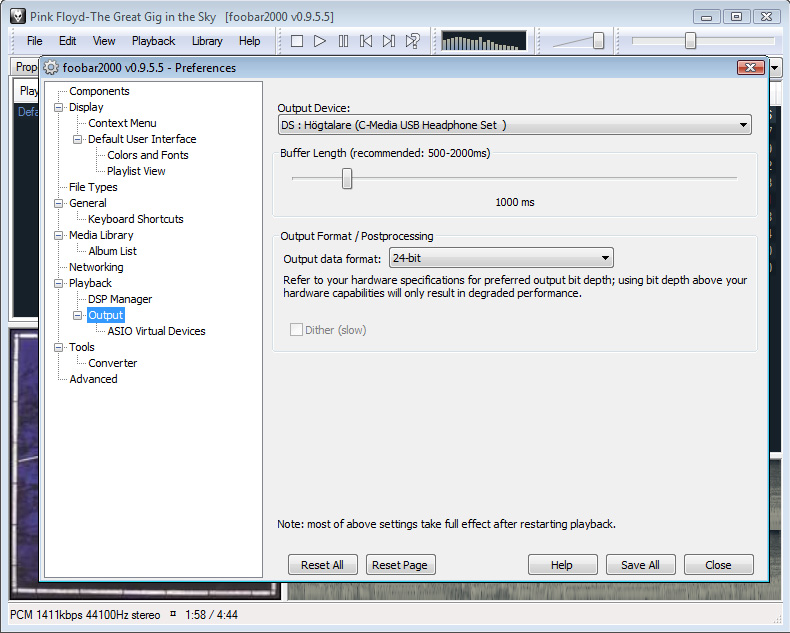Select Colors and Fonts page

coord(148,155)
